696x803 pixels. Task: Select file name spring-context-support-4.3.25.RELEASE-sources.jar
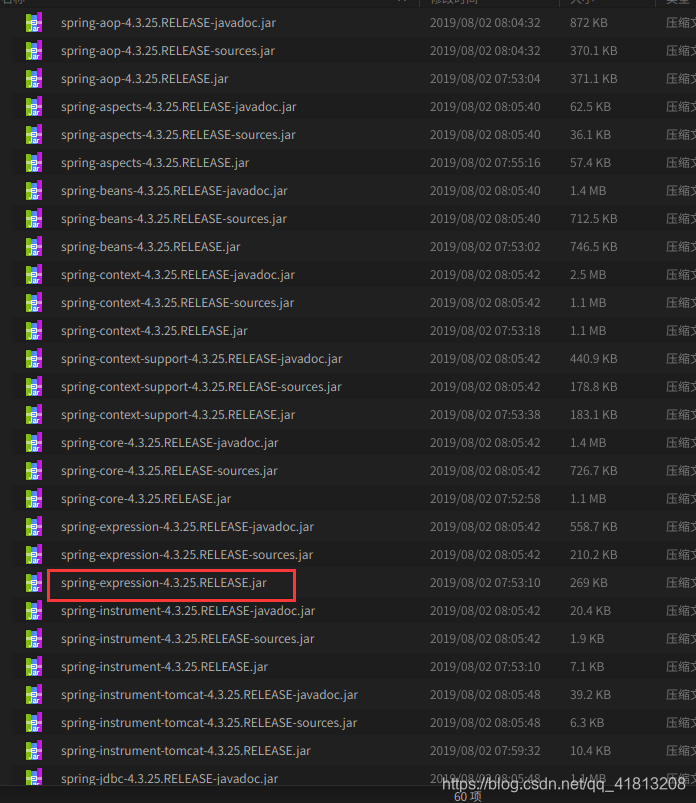[201, 387]
